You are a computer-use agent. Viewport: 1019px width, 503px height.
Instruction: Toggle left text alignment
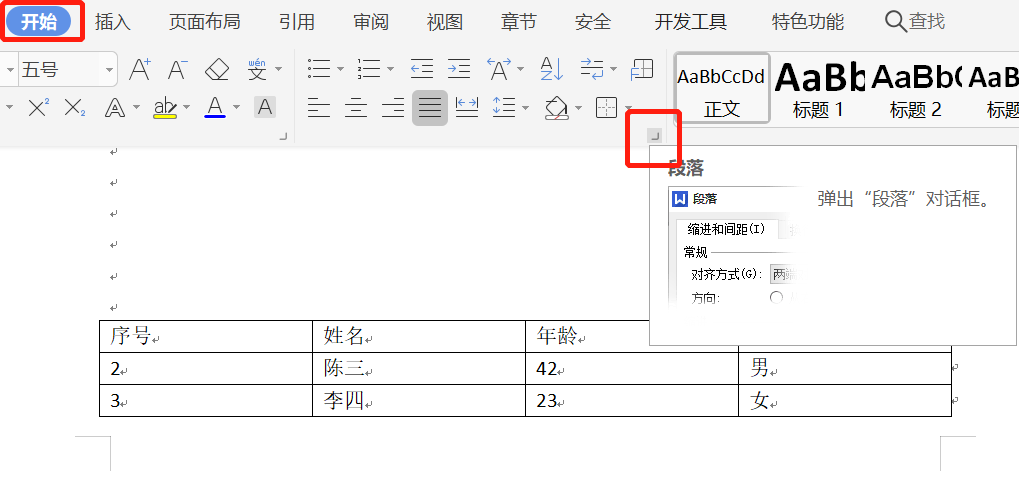coord(318,107)
